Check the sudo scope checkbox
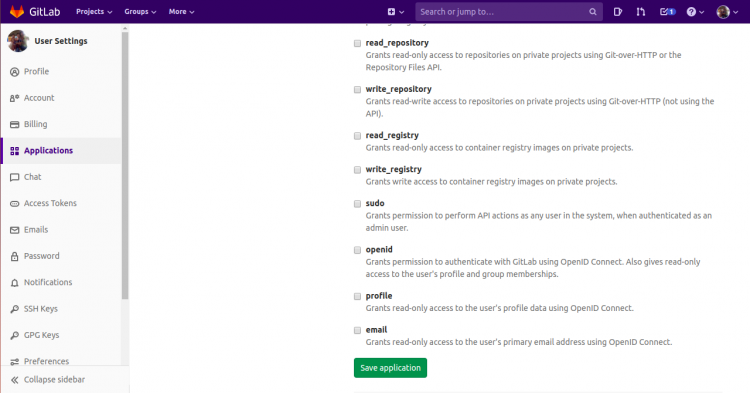Screen dimensions: 750x393 pyautogui.click(x=357, y=204)
